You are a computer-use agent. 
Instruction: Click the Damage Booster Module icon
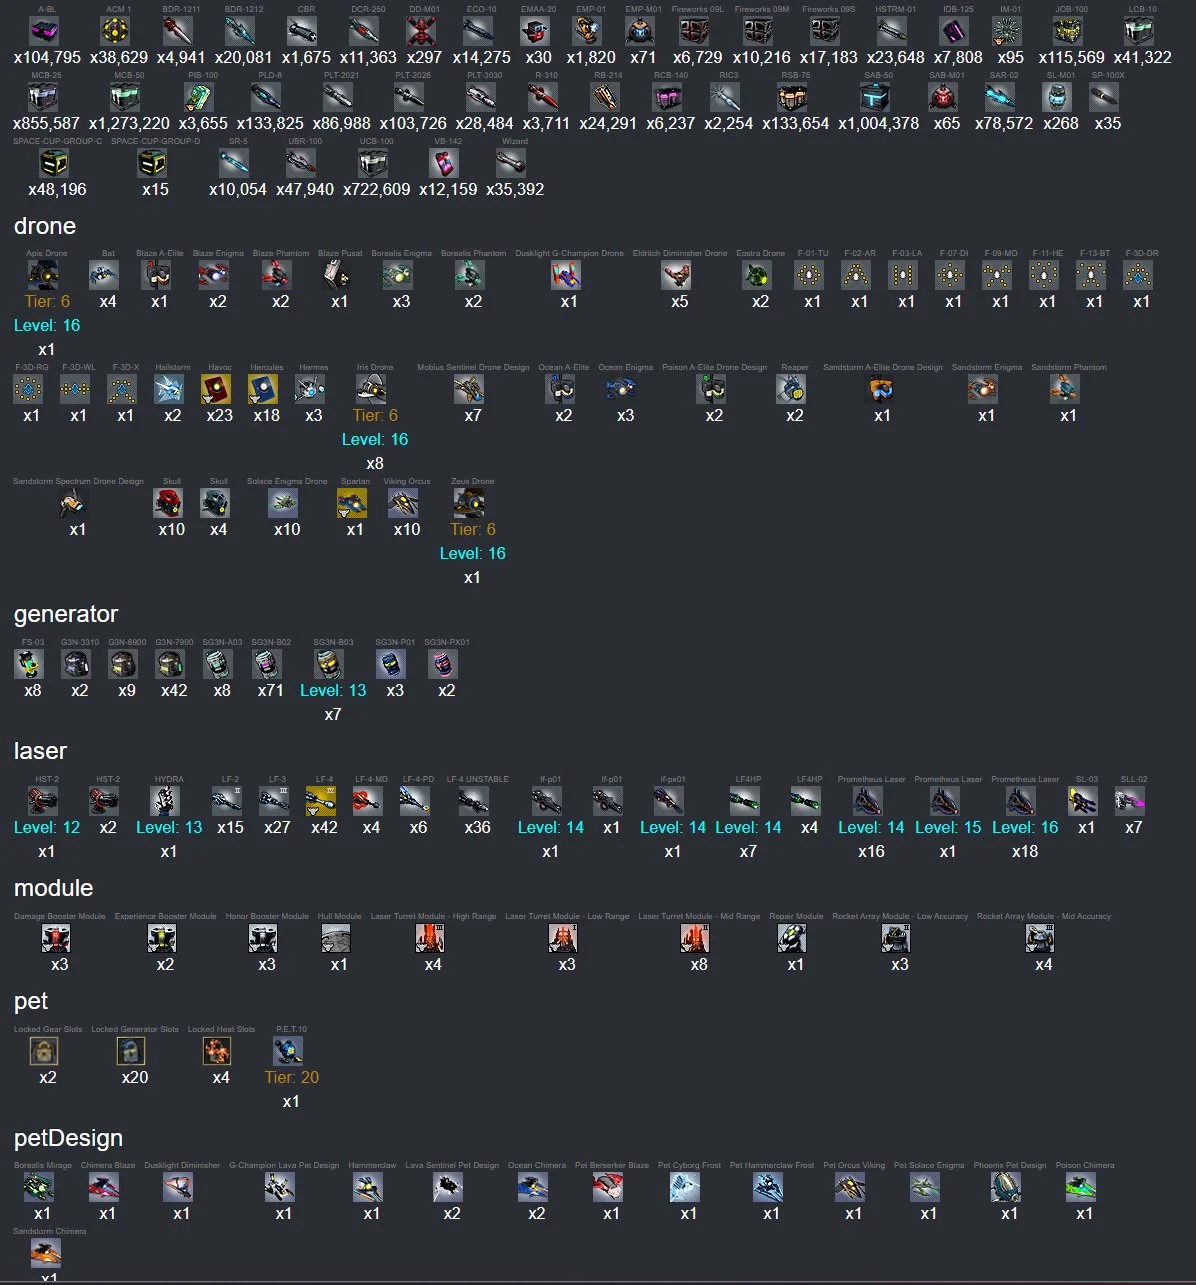[57, 938]
